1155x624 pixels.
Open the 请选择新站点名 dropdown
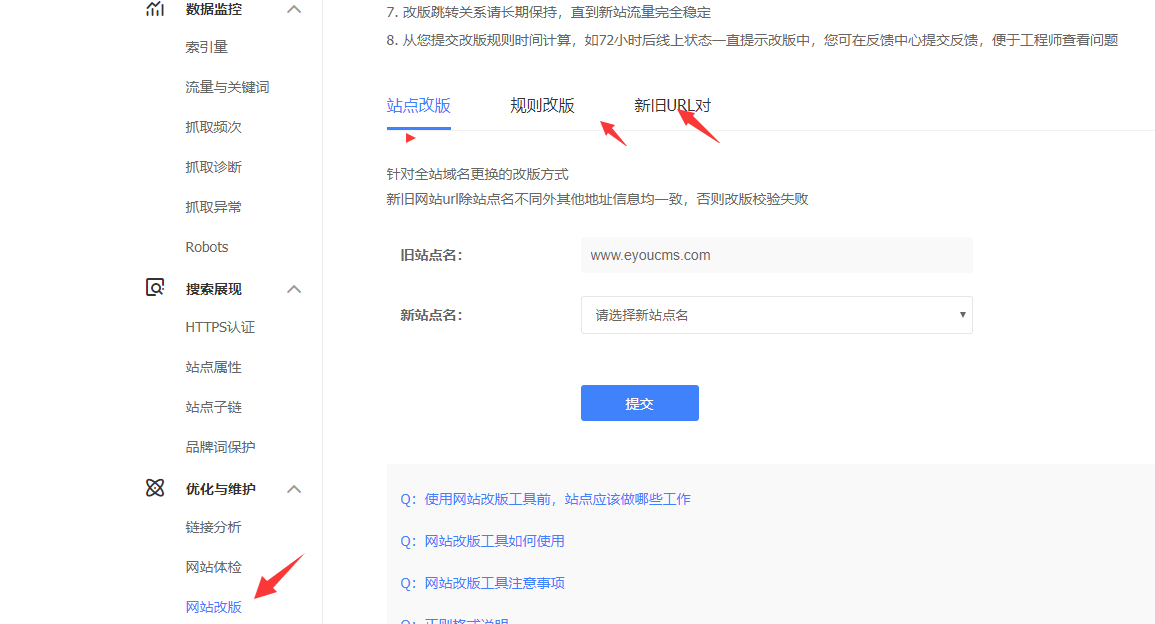click(x=776, y=315)
